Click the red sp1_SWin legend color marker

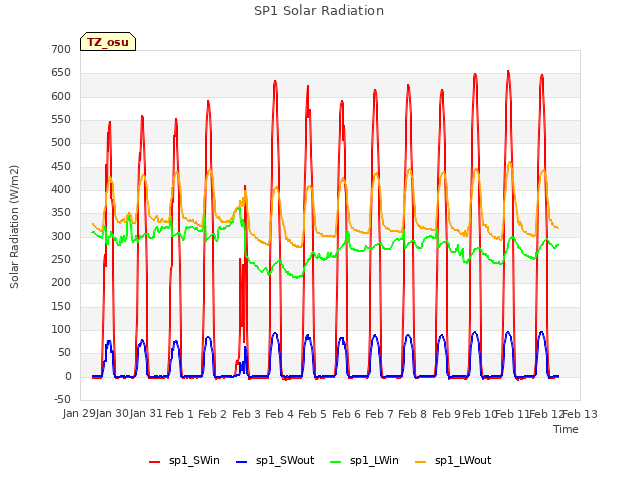point(155,462)
